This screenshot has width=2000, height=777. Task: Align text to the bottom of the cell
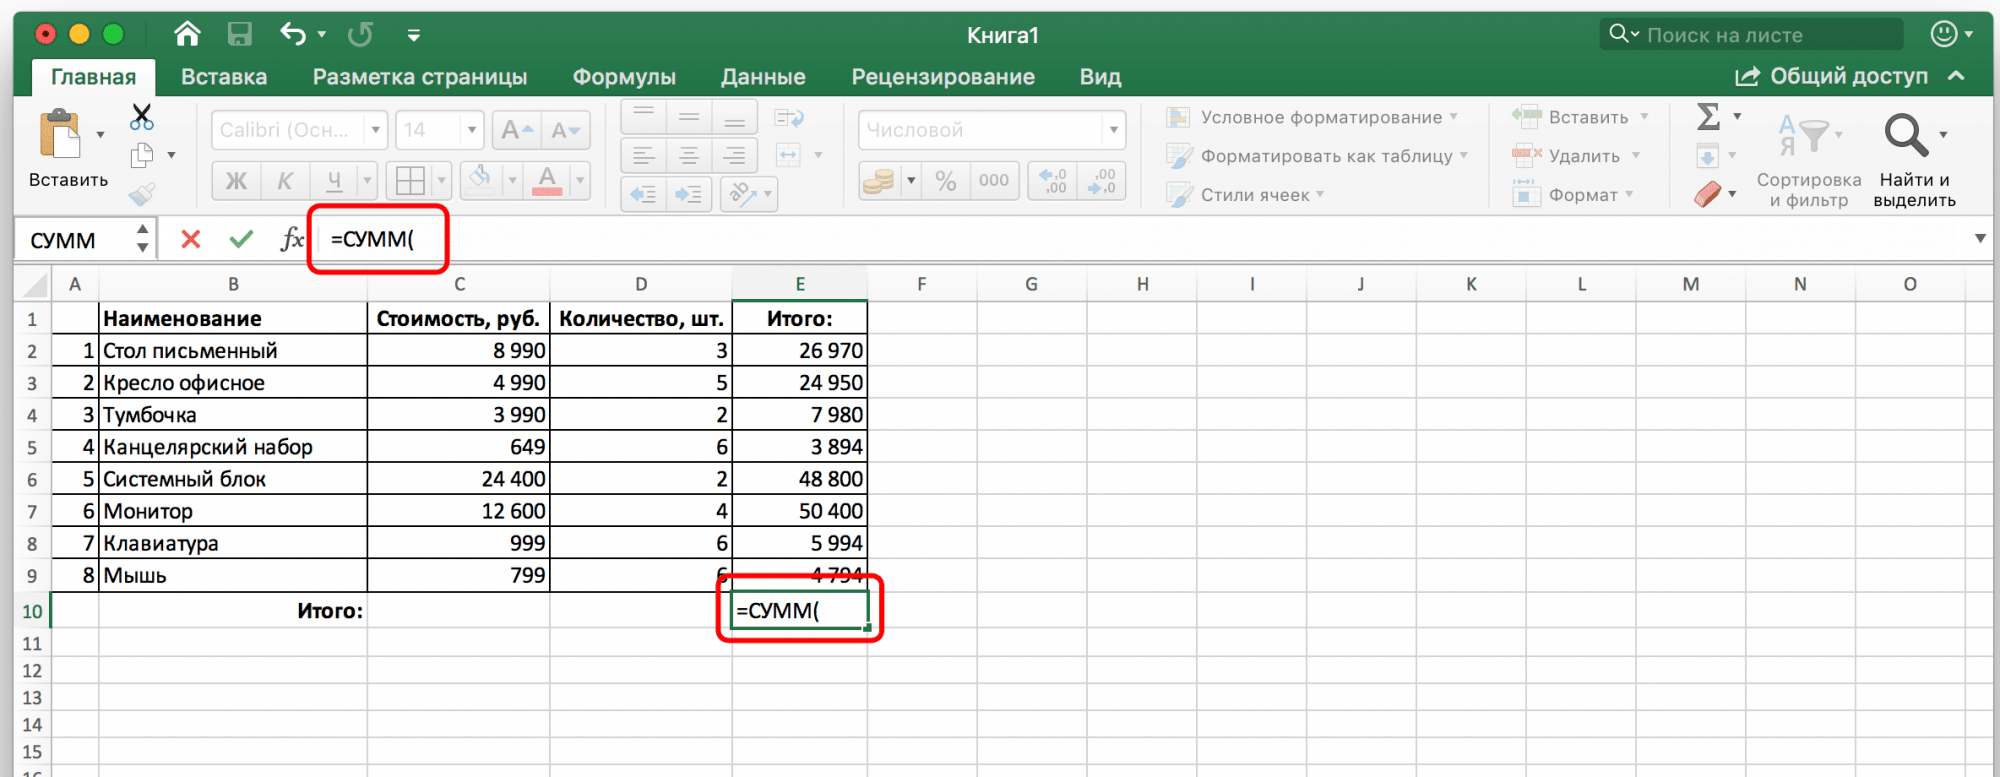click(x=734, y=117)
